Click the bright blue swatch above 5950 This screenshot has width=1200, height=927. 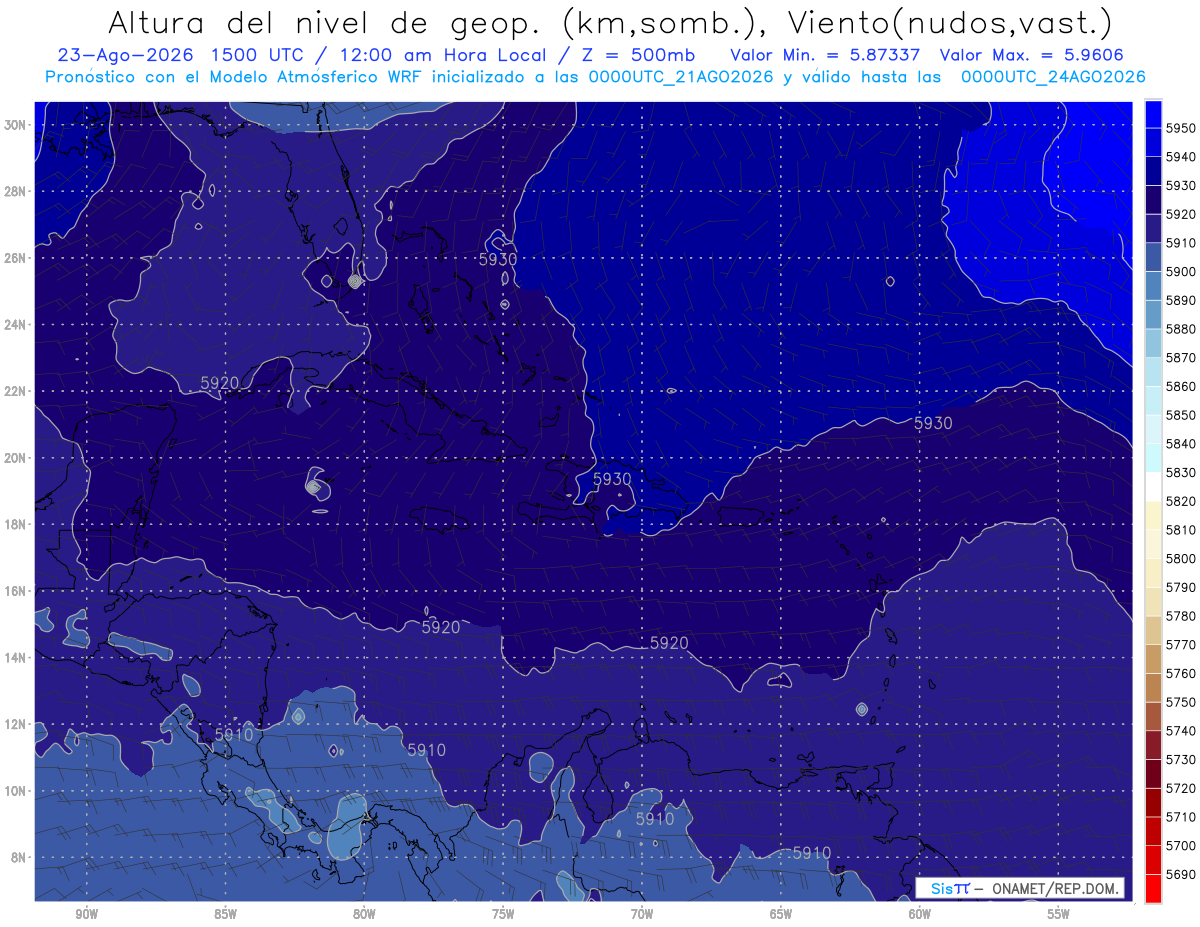point(1153,114)
